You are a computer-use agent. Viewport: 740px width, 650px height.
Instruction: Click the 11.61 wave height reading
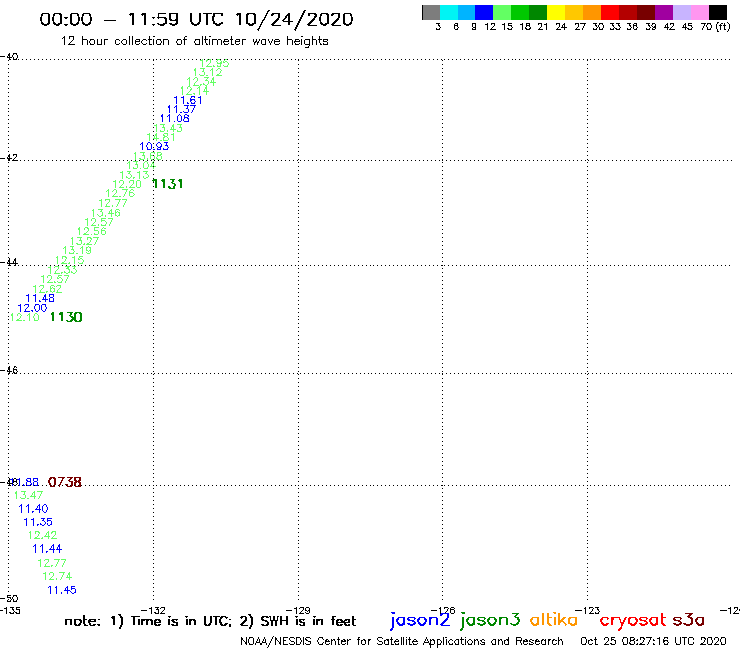pos(188,100)
